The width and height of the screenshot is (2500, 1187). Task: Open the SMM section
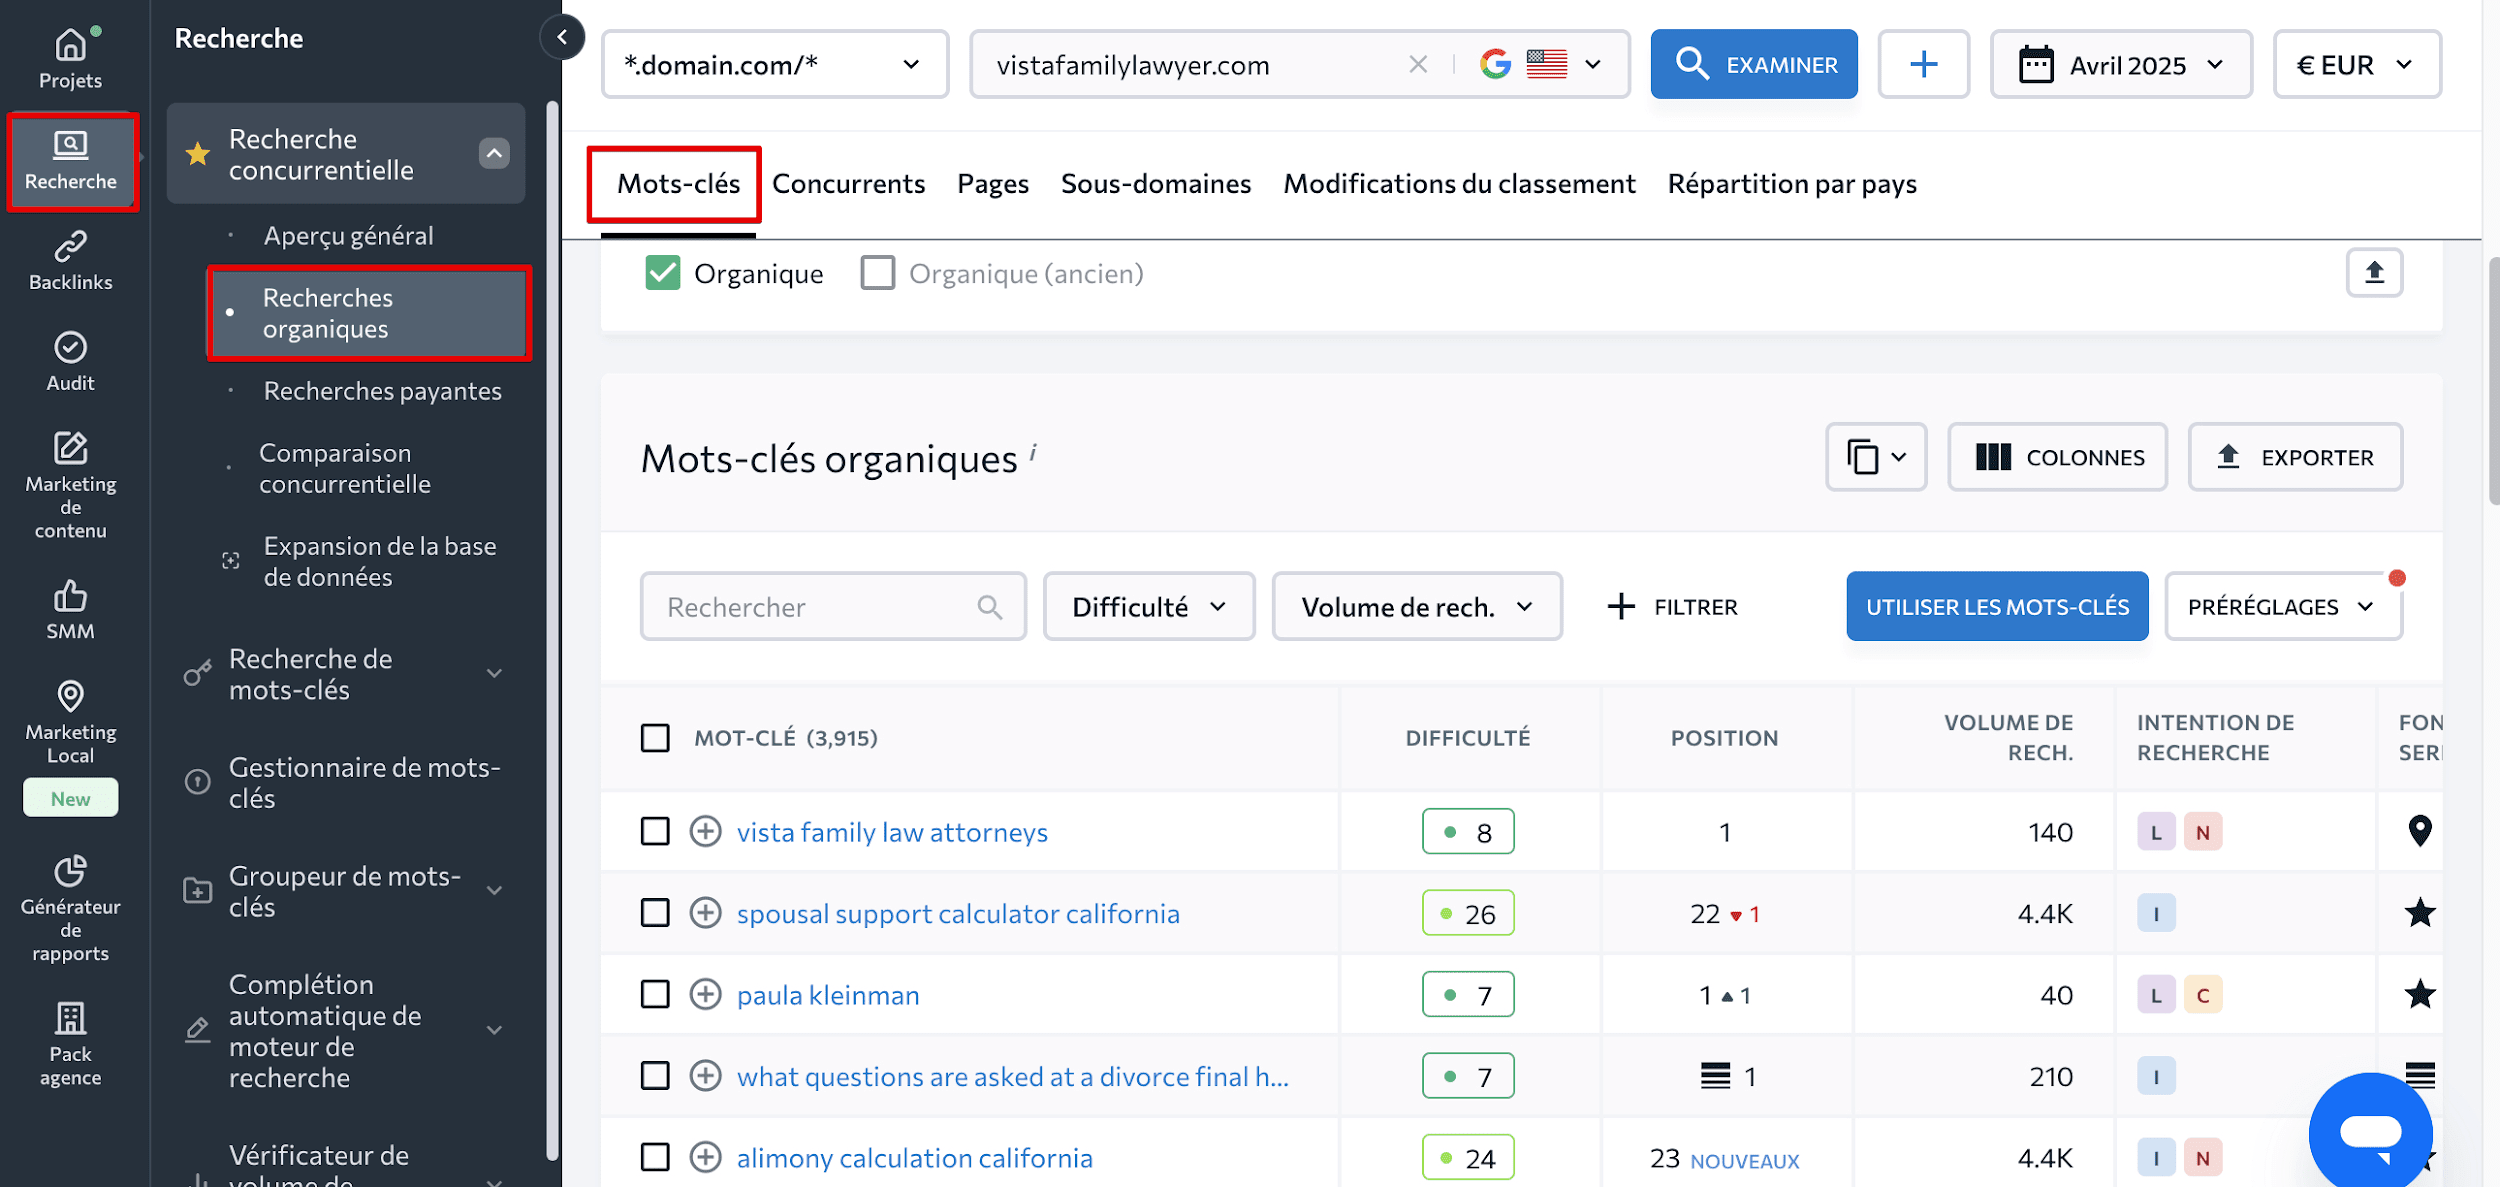pos(70,609)
